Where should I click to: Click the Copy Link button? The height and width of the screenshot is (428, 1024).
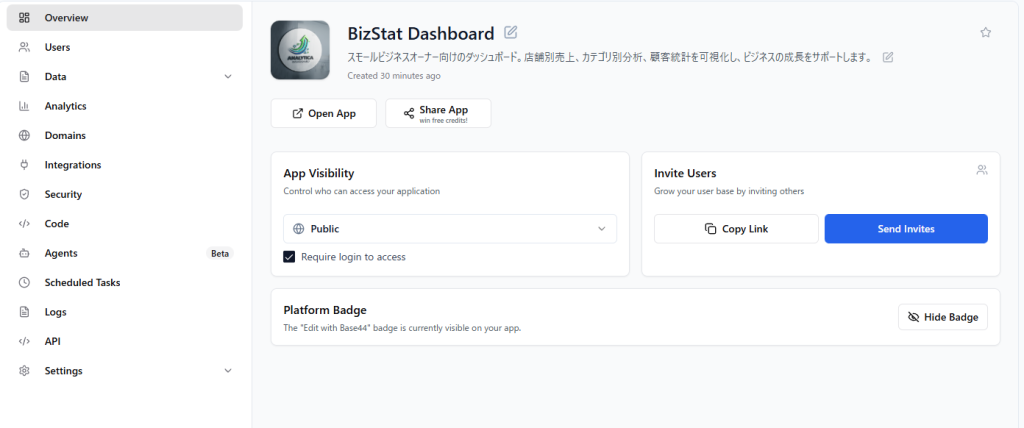click(x=736, y=229)
